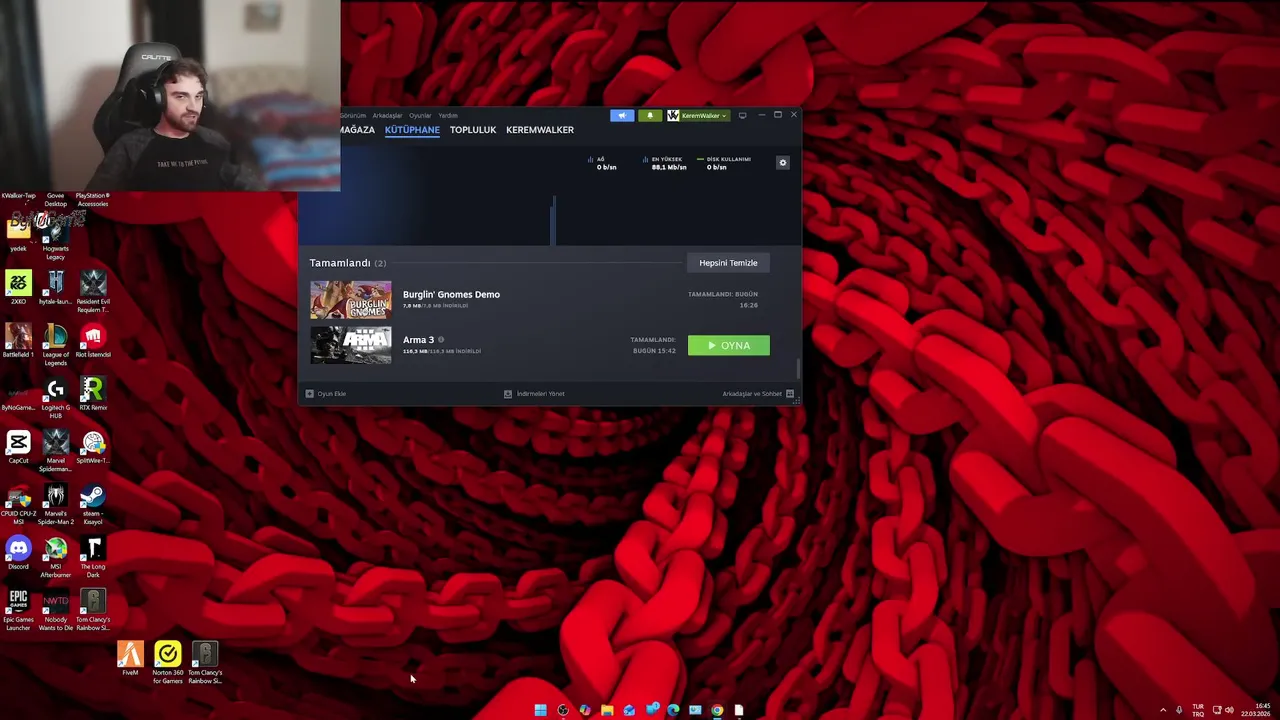
Task: Open Arkadaşlar menu in Steam
Action: click(387, 115)
